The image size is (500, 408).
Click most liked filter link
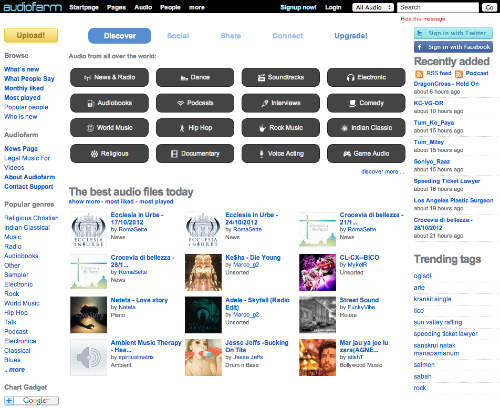coord(119,202)
